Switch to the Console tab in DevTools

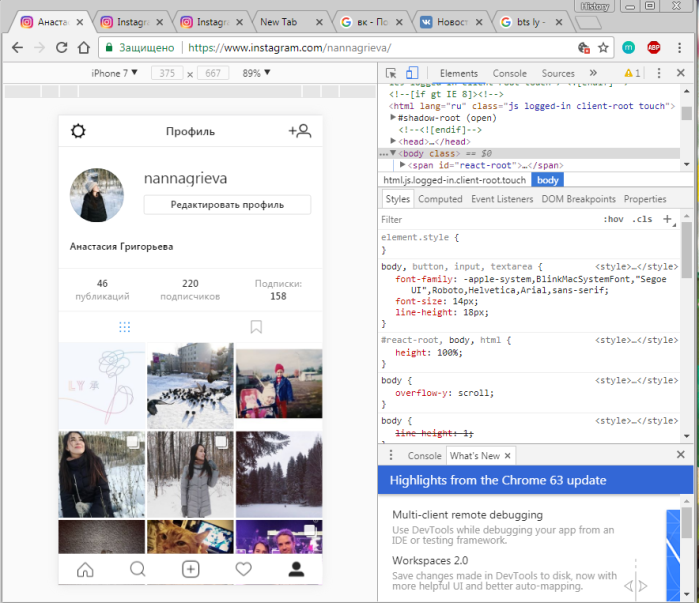510,73
